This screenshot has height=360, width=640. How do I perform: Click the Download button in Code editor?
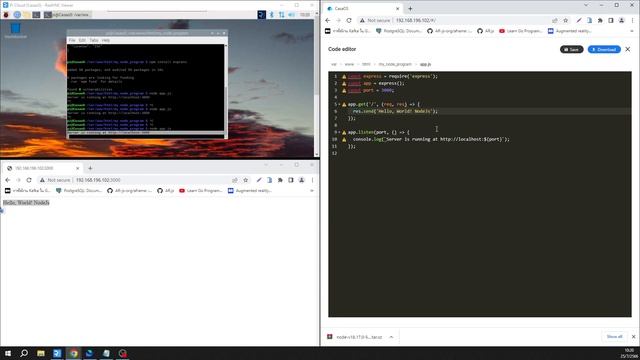click(x=604, y=49)
